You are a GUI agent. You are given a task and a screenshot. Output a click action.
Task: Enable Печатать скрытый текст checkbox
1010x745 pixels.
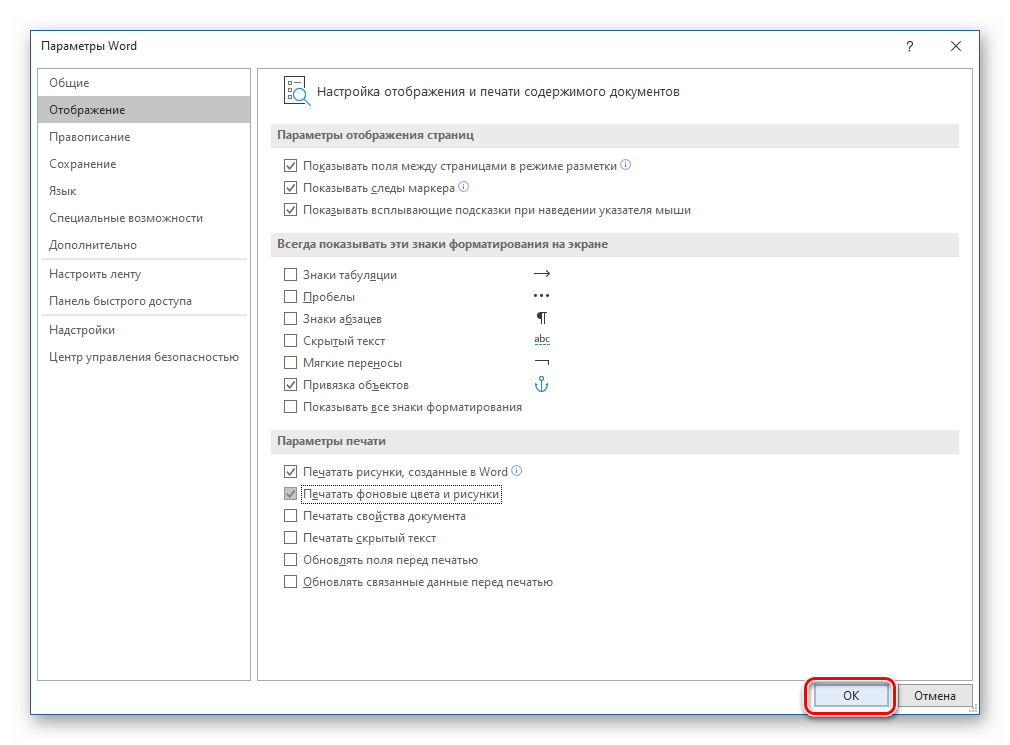click(291, 538)
